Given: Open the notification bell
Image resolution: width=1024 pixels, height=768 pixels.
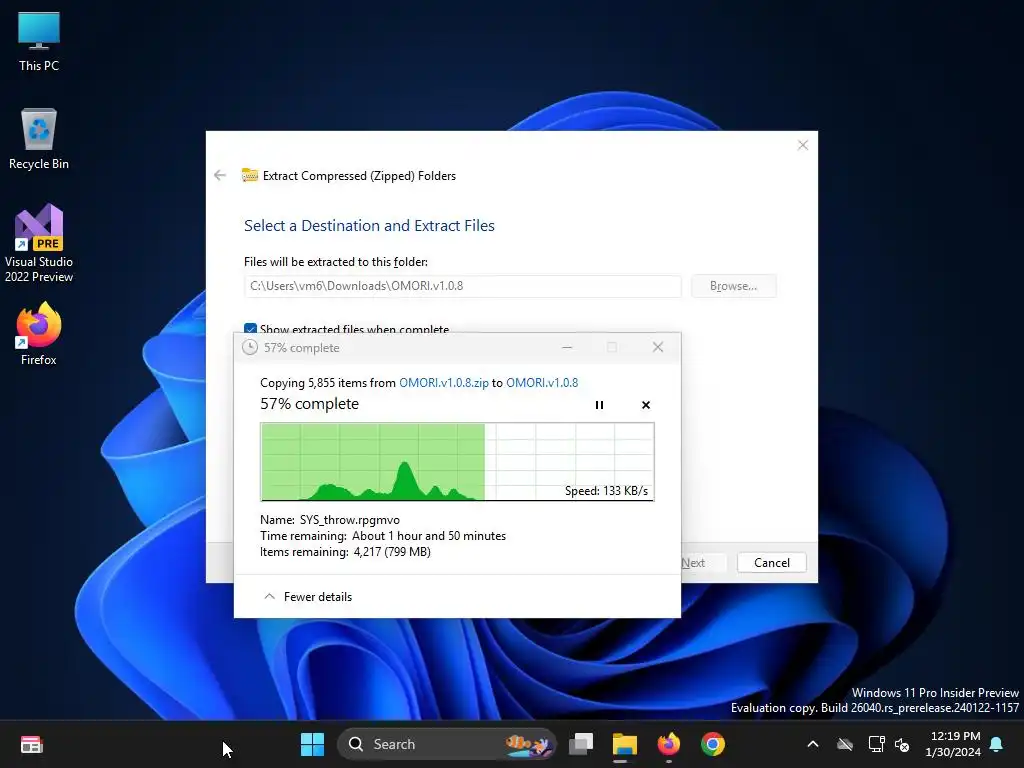Looking at the screenshot, I should click(997, 744).
